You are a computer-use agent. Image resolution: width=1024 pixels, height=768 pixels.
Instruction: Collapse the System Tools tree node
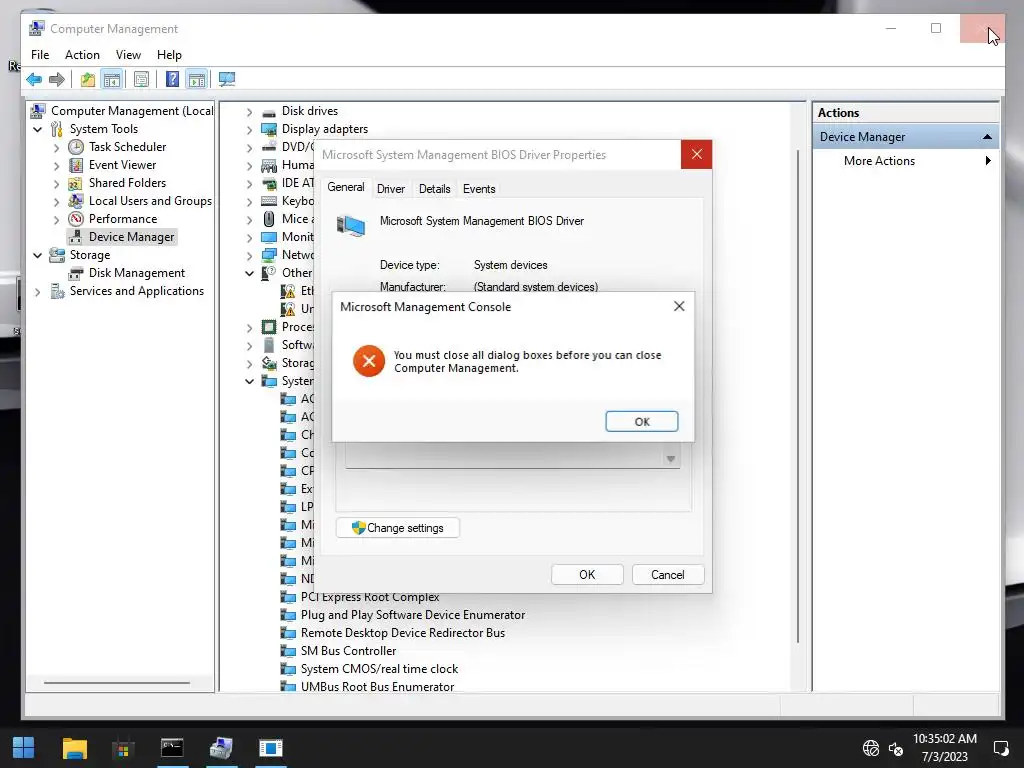[38, 129]
